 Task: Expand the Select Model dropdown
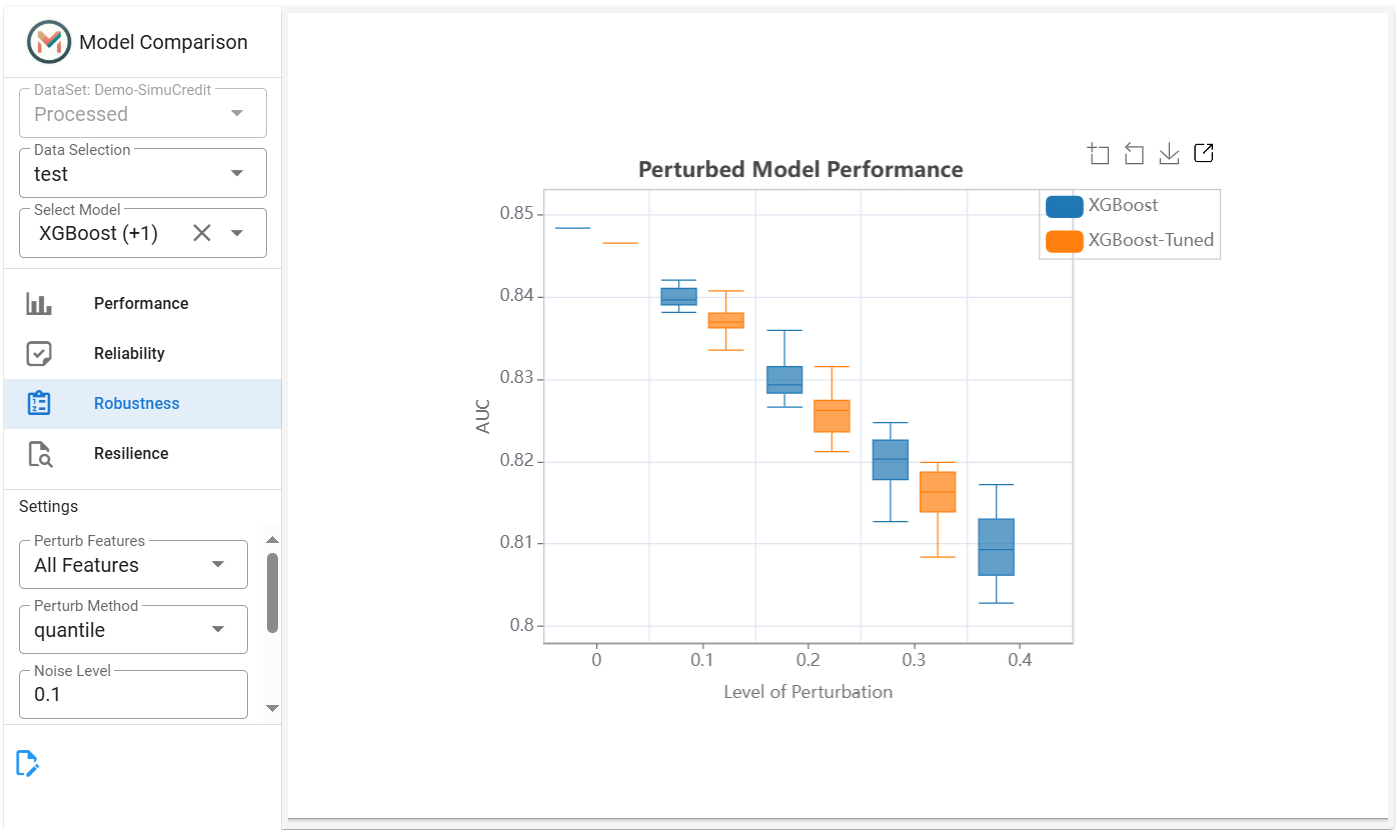pos(237,233)
